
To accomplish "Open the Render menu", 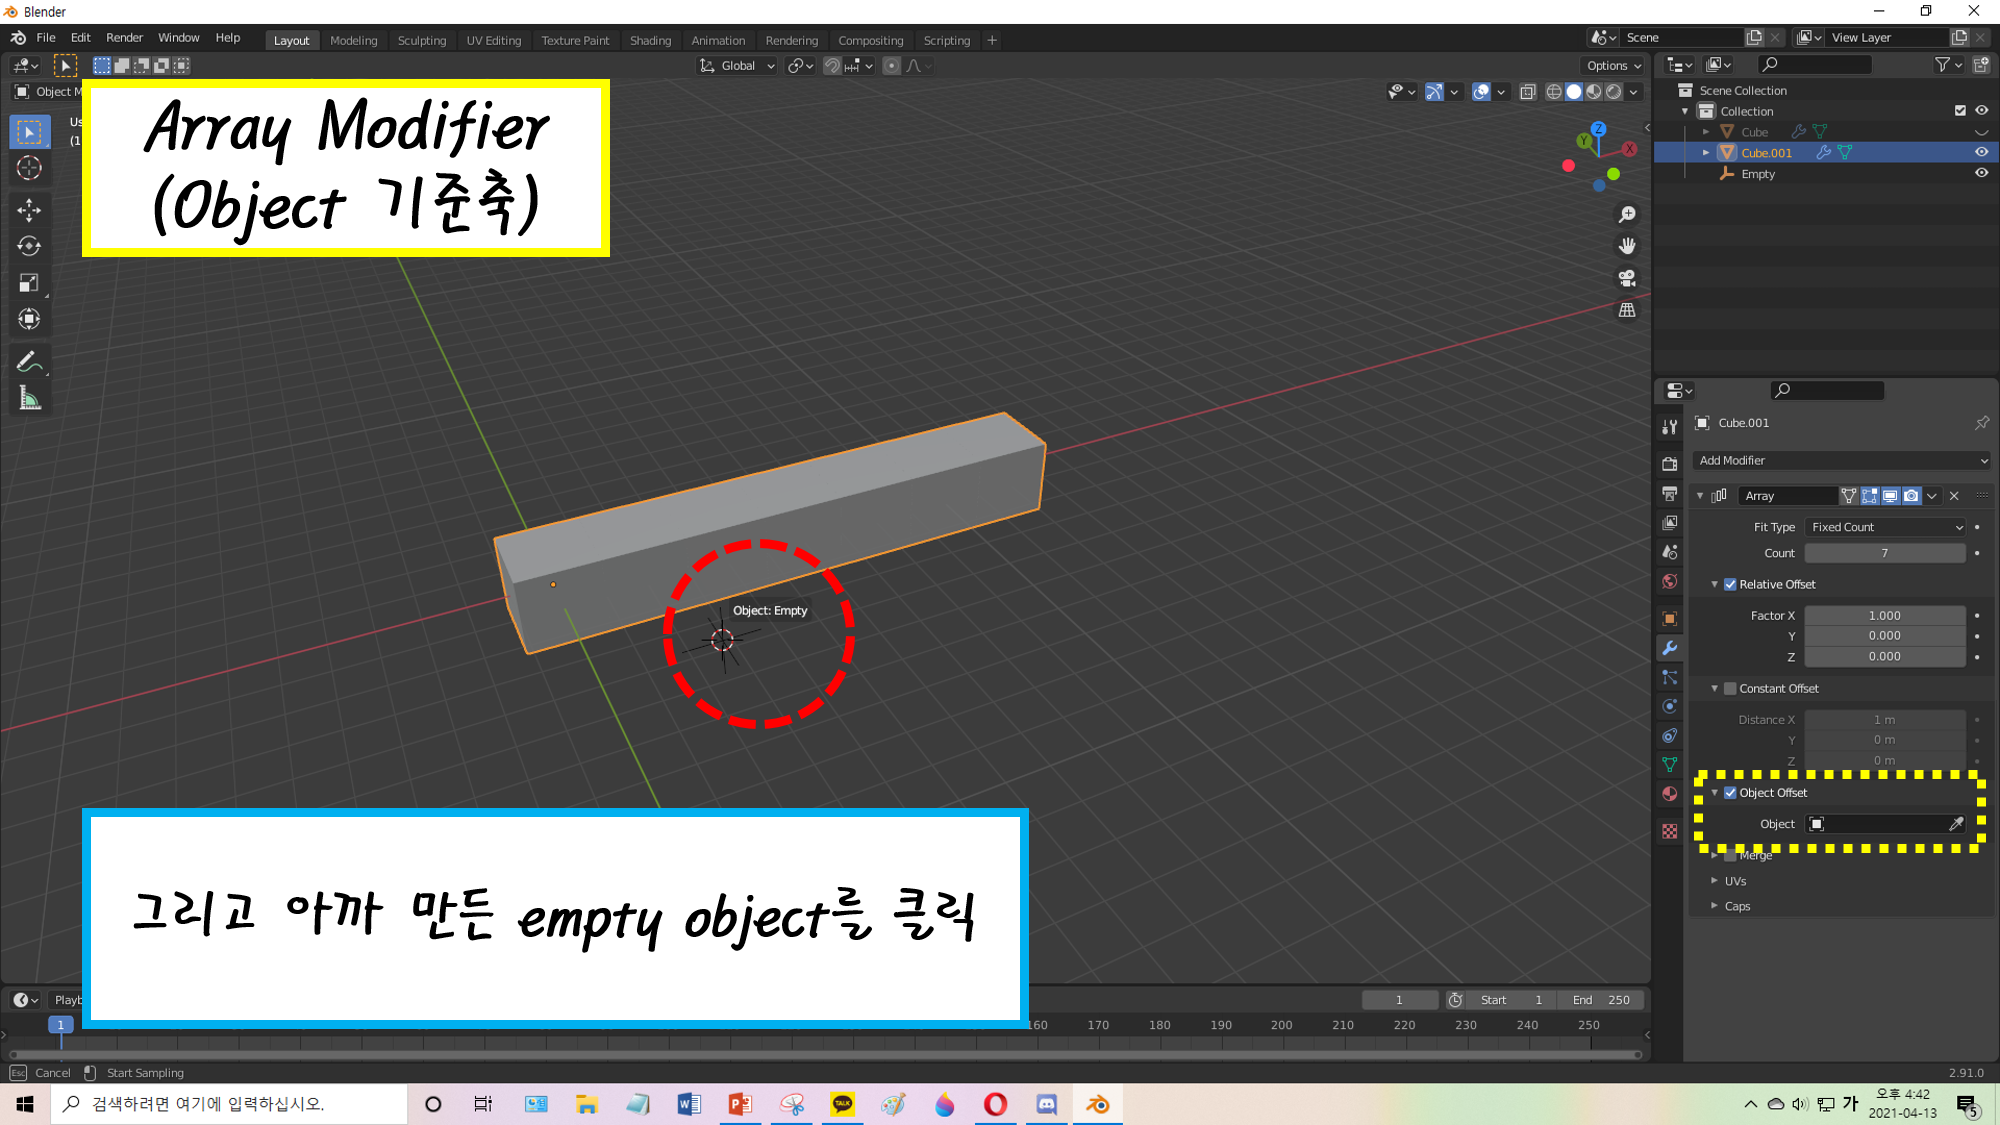I will tap(124, 38).
